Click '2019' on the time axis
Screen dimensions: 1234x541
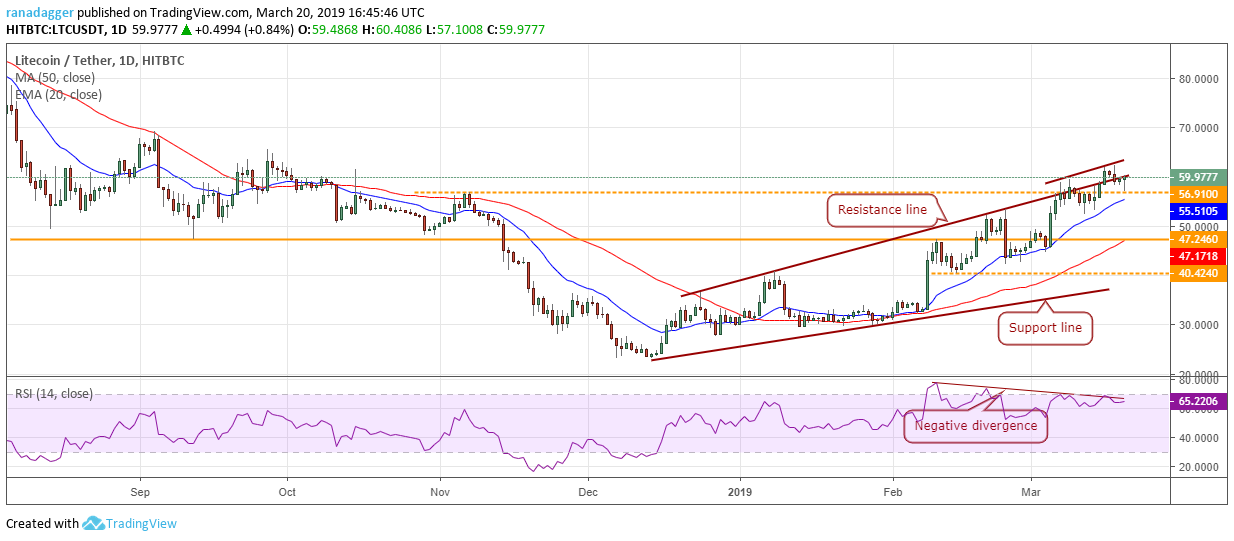[x=740, y=492]
